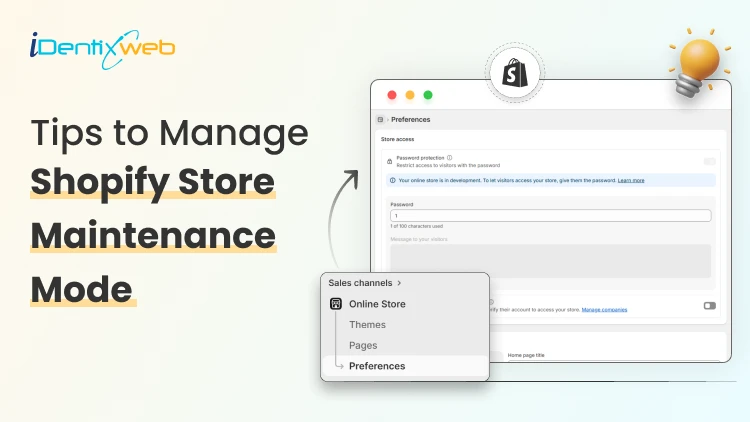Click the red close window button
Screen dimensions: 750x422
click(x=392, y=95)
